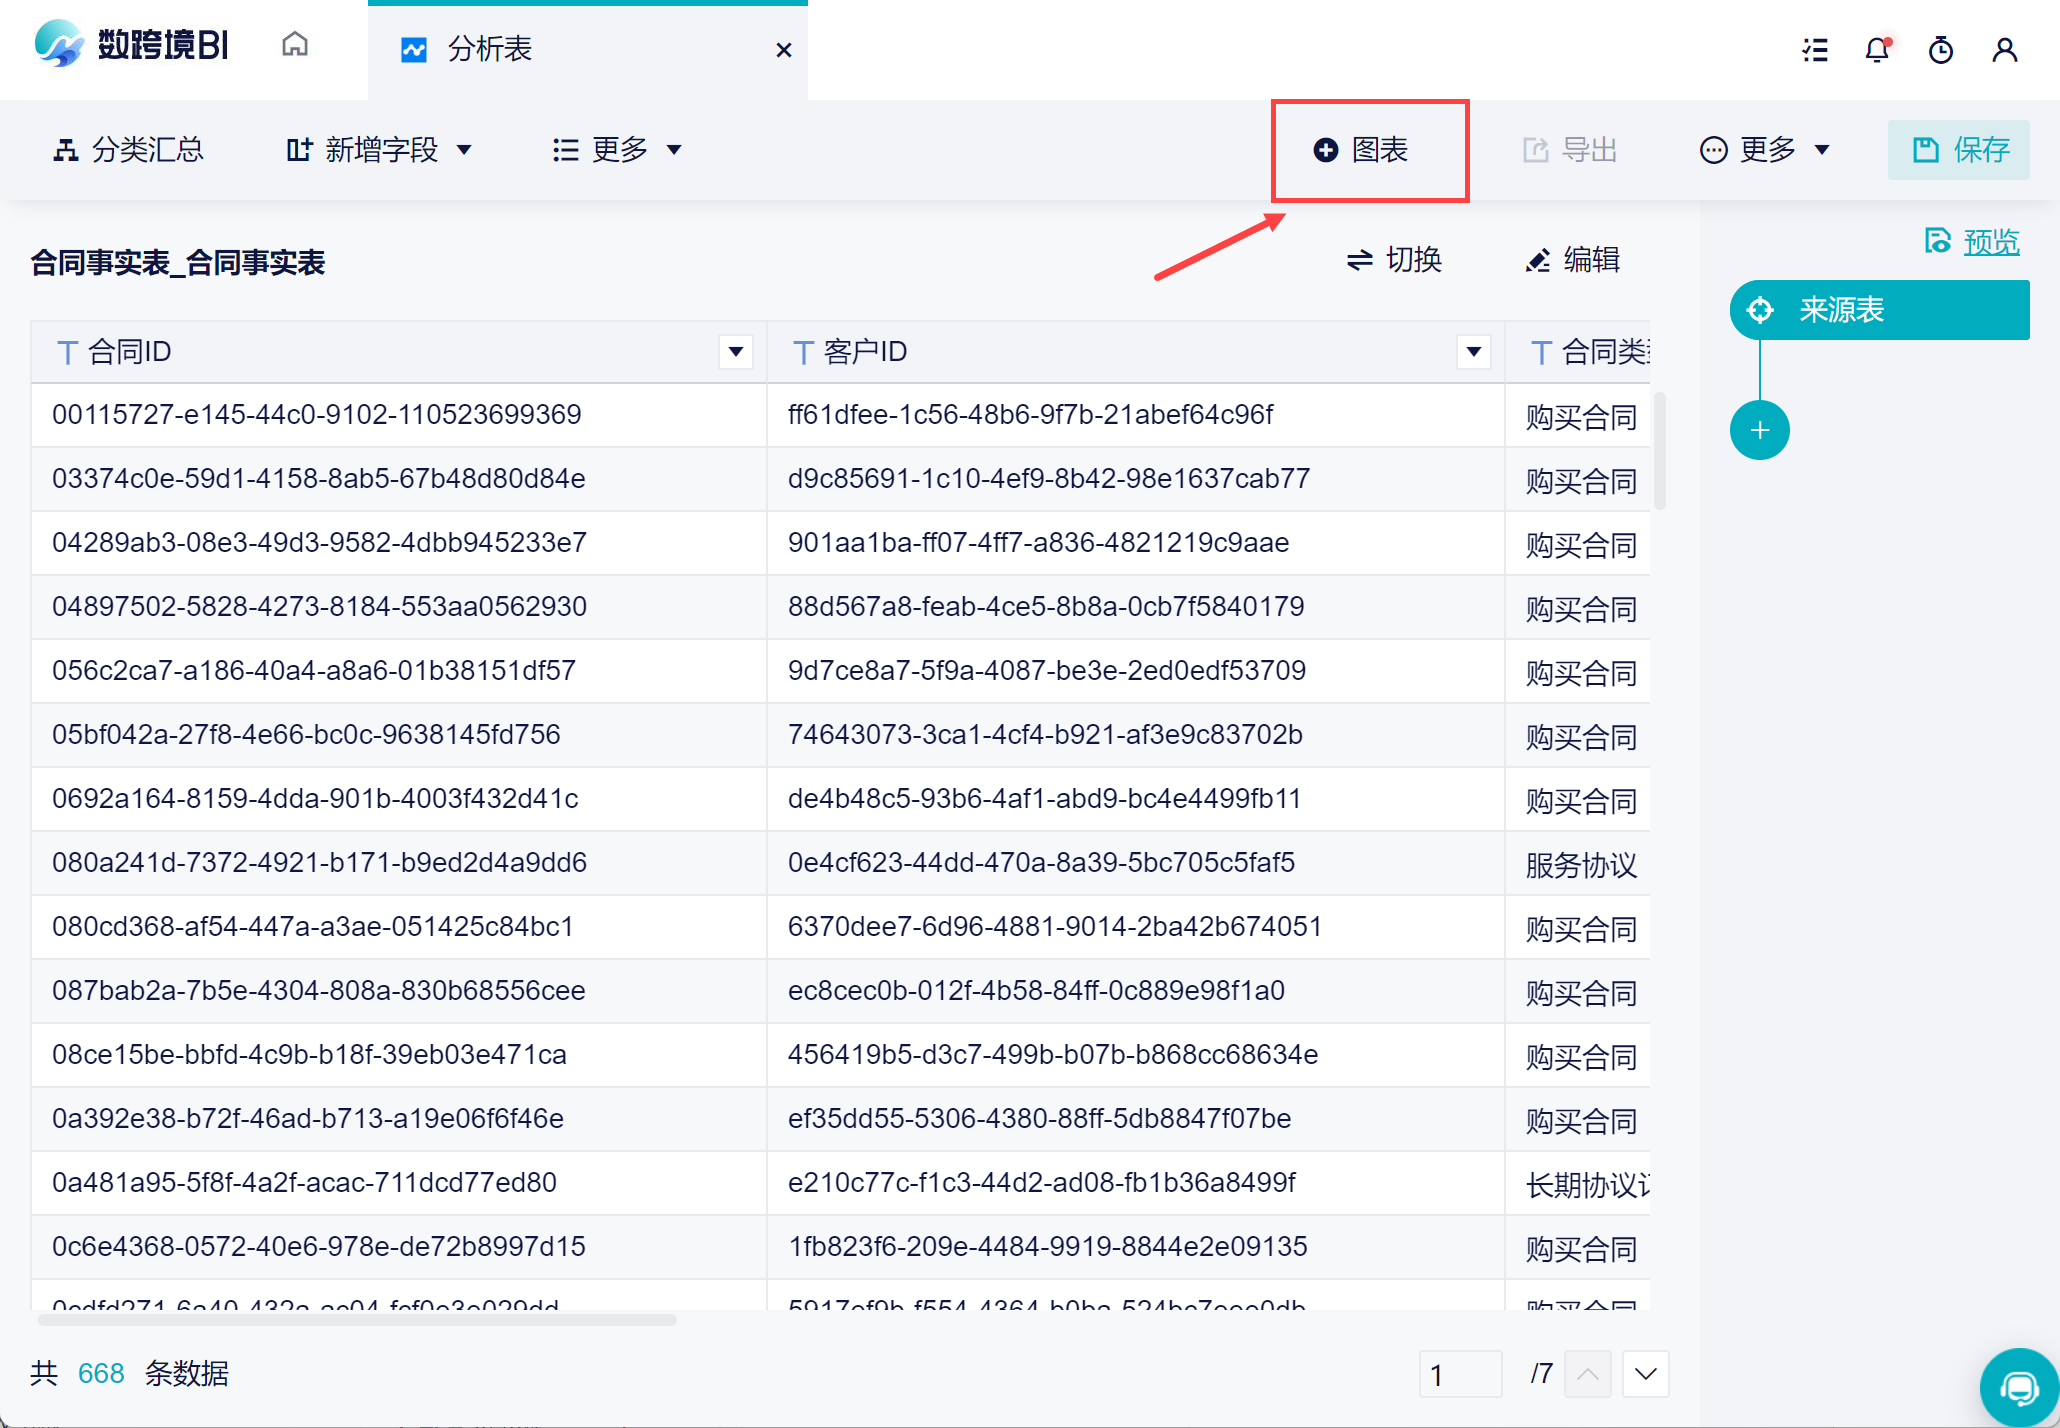Click the 保存 save button
The image size is (2060, 1428).
pos(1959,150)
